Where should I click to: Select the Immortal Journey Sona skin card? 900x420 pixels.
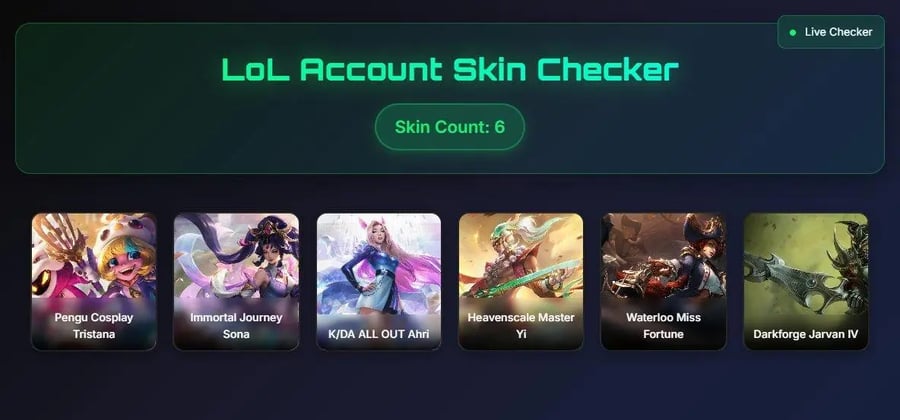tap(236, 282)
